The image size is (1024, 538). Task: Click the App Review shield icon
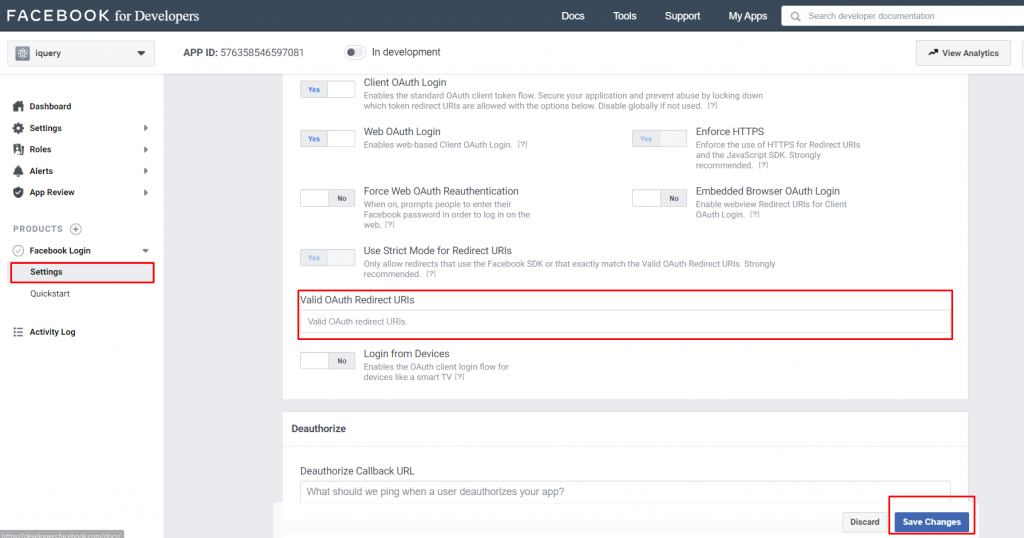click(x=18, y=193)
